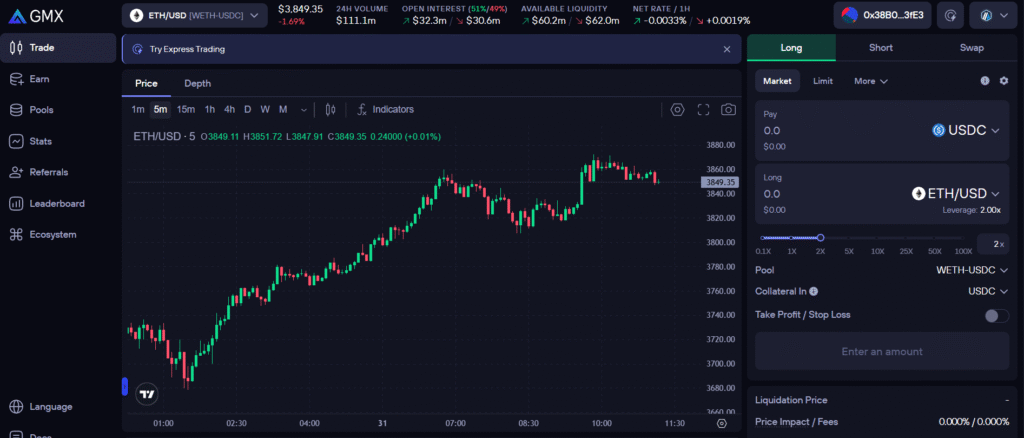Click the leverage slider handle

(821, 238)
